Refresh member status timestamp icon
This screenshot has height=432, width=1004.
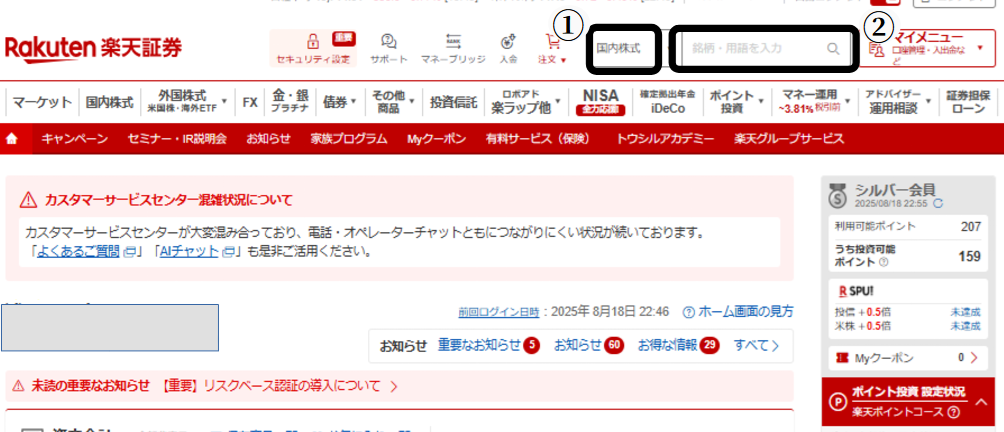[939, 204]
